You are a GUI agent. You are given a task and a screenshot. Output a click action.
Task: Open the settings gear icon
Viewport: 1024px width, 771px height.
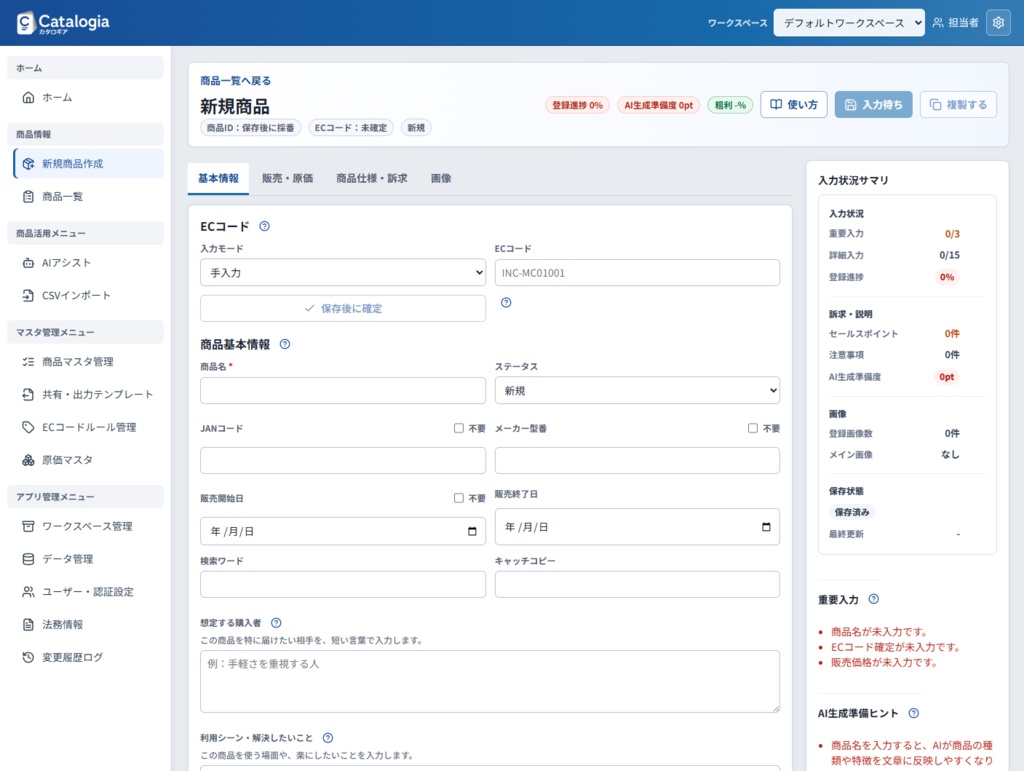tap(998, 23)
